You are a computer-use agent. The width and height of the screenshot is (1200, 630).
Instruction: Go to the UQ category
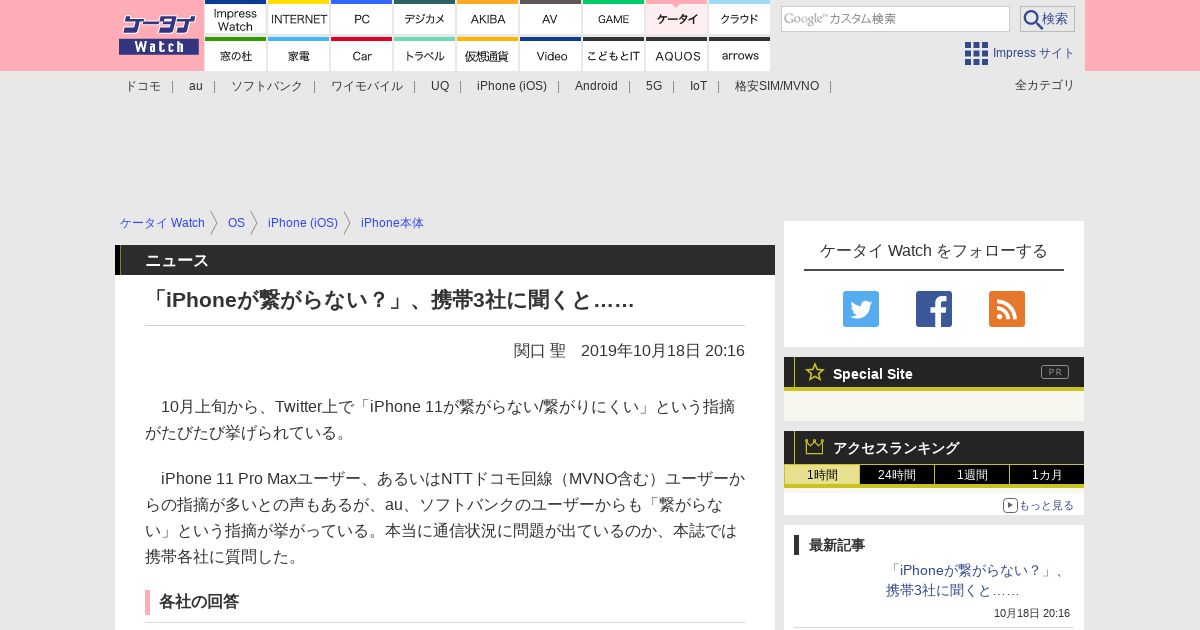[x=440, y=86]
